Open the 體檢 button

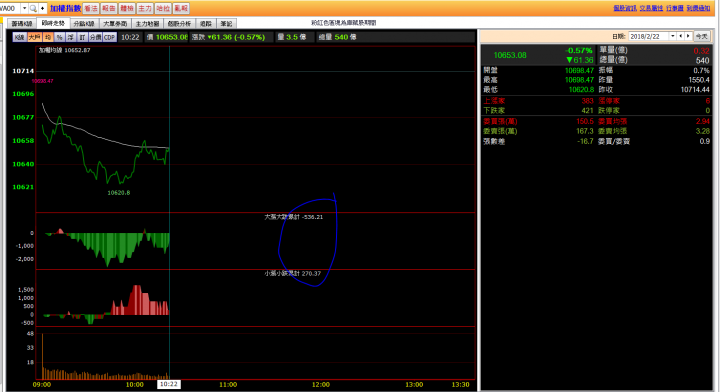(127, 8)
